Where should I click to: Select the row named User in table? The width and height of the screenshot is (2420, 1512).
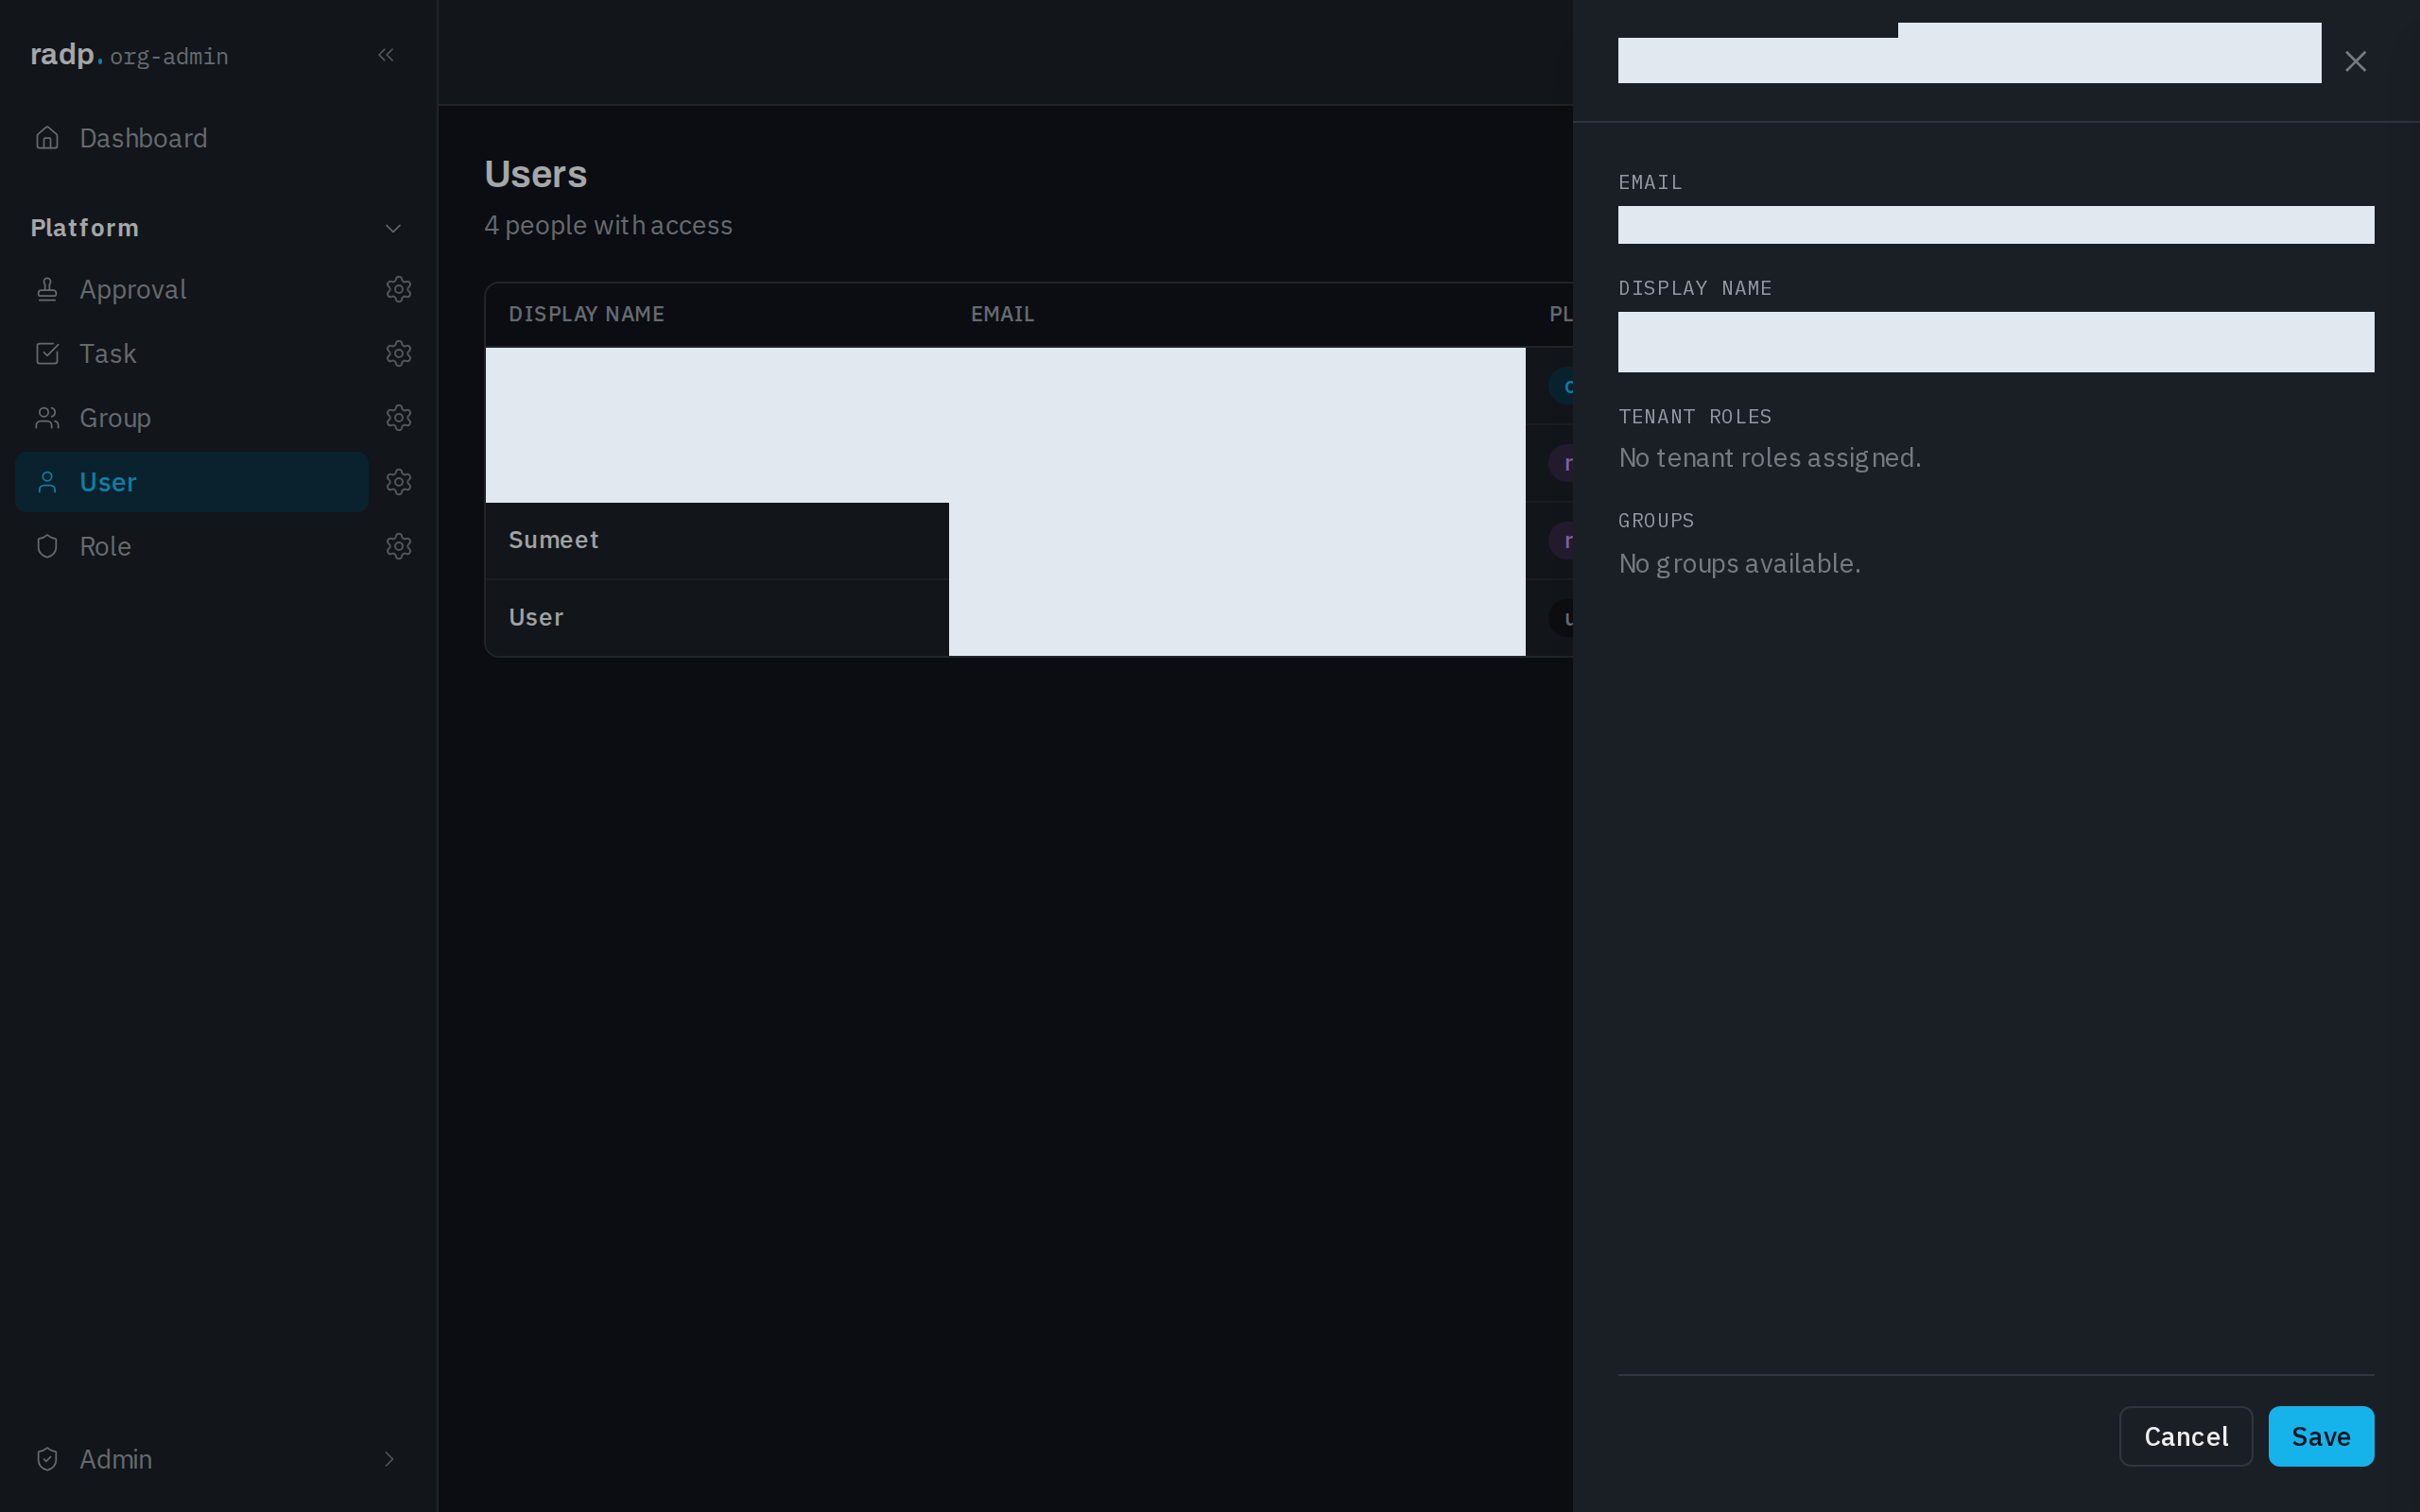point(1029,618)
